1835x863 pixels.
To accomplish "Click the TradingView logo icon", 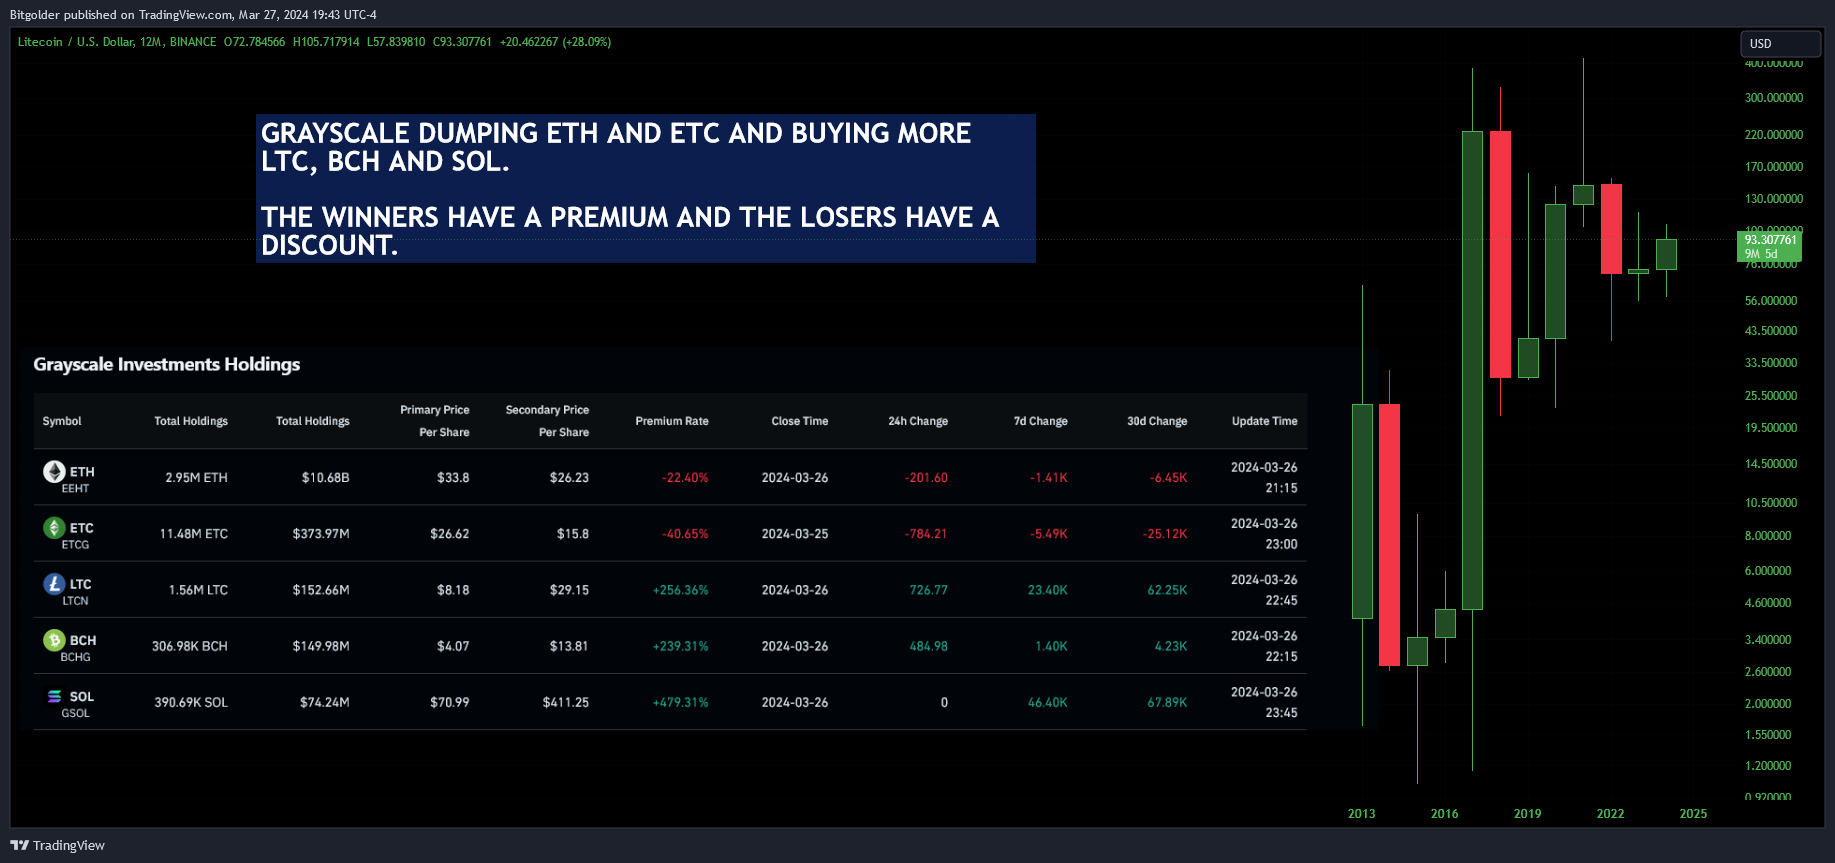I will [20, 845].
